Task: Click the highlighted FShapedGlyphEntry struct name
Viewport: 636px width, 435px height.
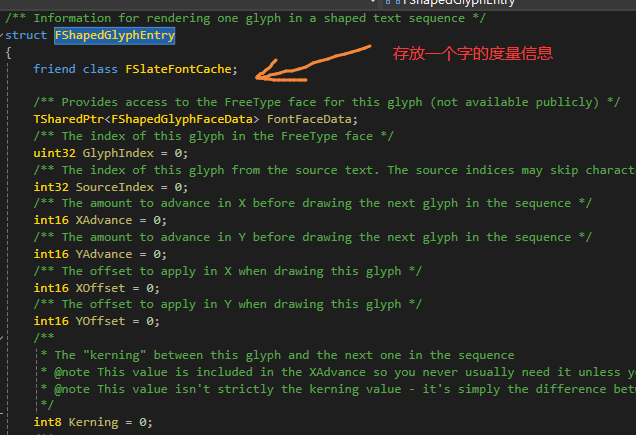Action: point(114,36)
